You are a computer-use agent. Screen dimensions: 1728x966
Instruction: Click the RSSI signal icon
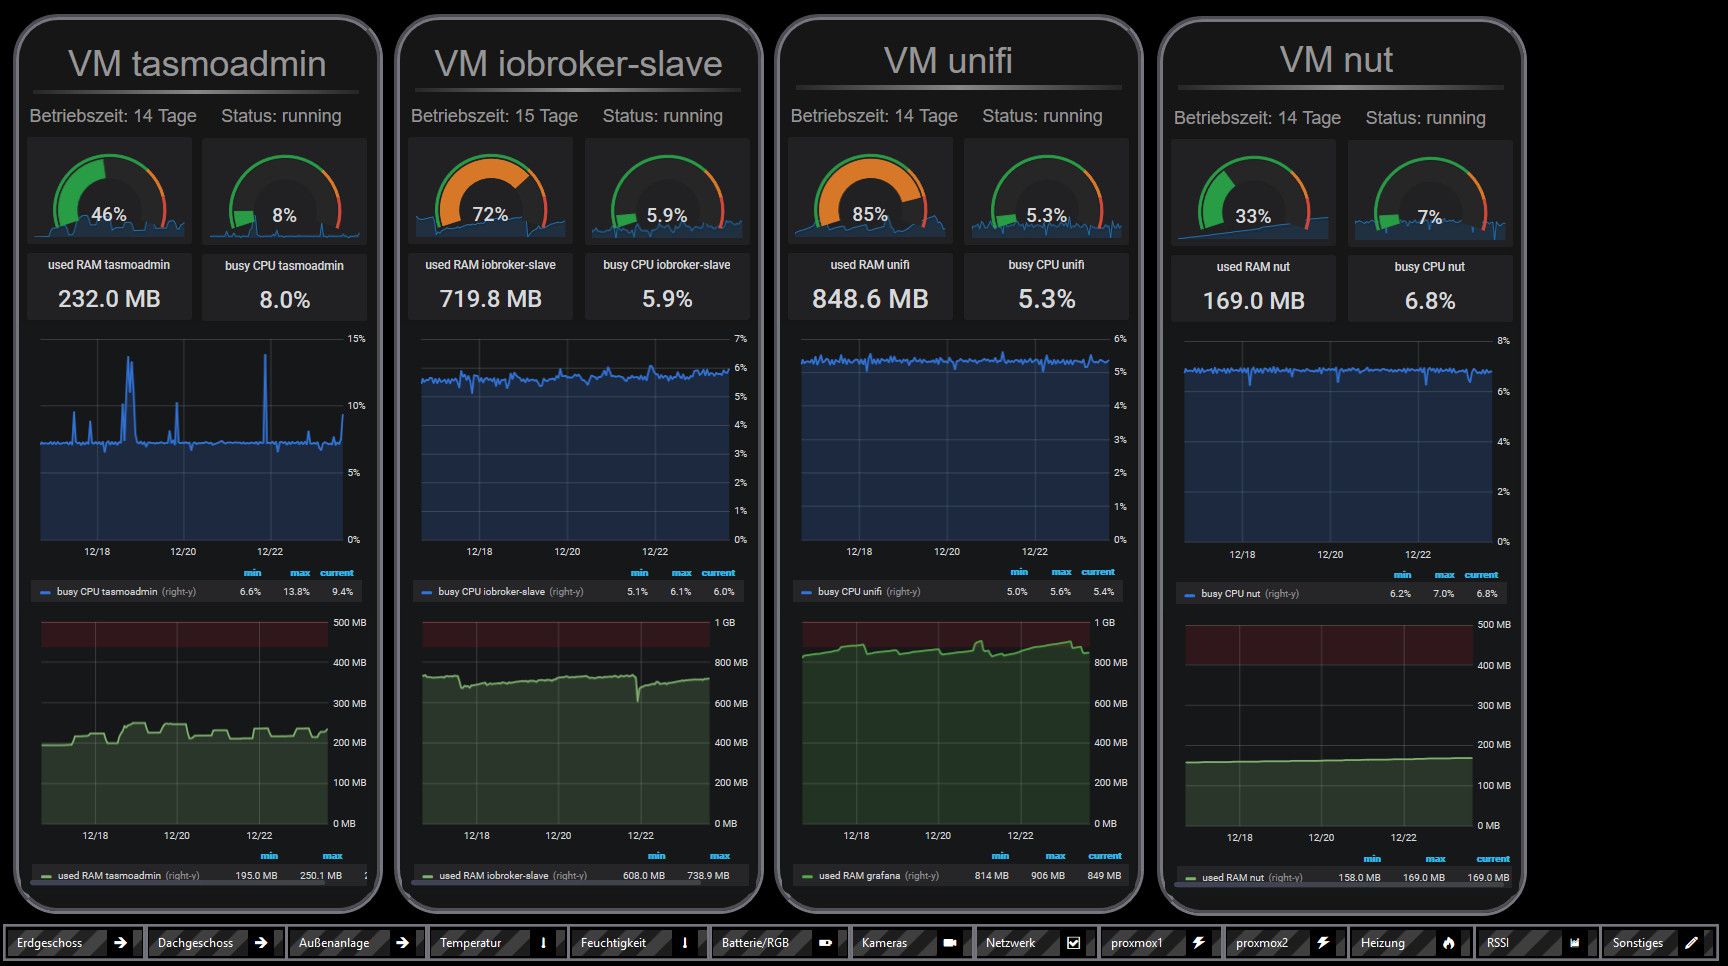coord(1574,943)
